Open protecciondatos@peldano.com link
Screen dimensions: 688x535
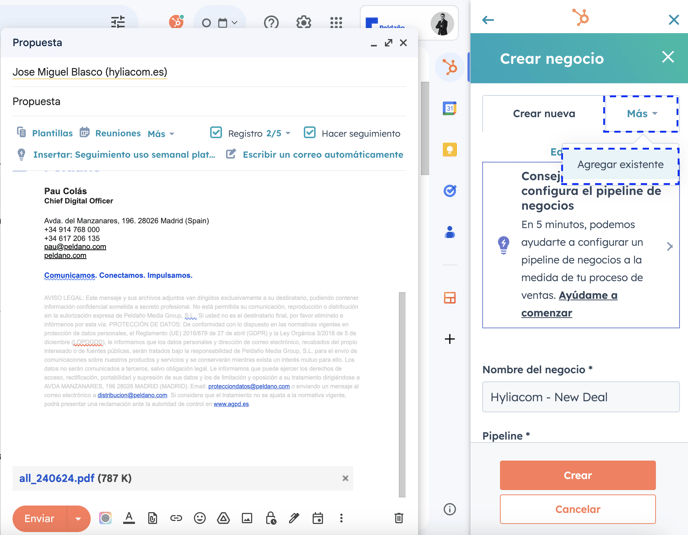[249, 386]
